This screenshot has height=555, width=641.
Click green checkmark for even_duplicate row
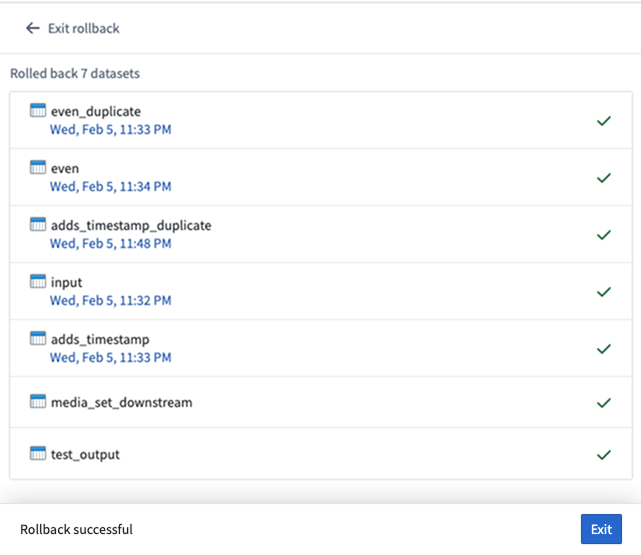[x=603, y=121]
